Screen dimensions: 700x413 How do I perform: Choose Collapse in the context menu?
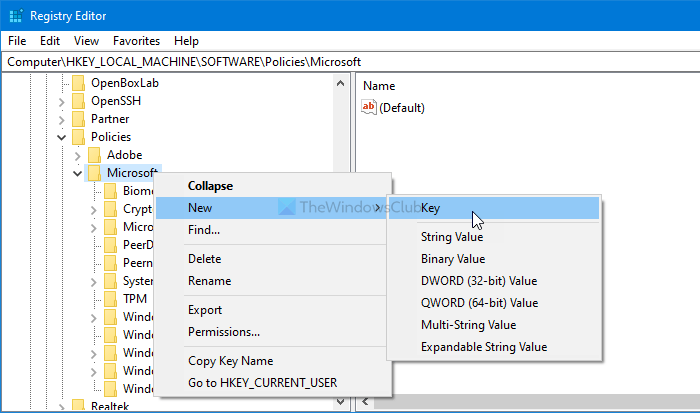(x=274, y=186)
